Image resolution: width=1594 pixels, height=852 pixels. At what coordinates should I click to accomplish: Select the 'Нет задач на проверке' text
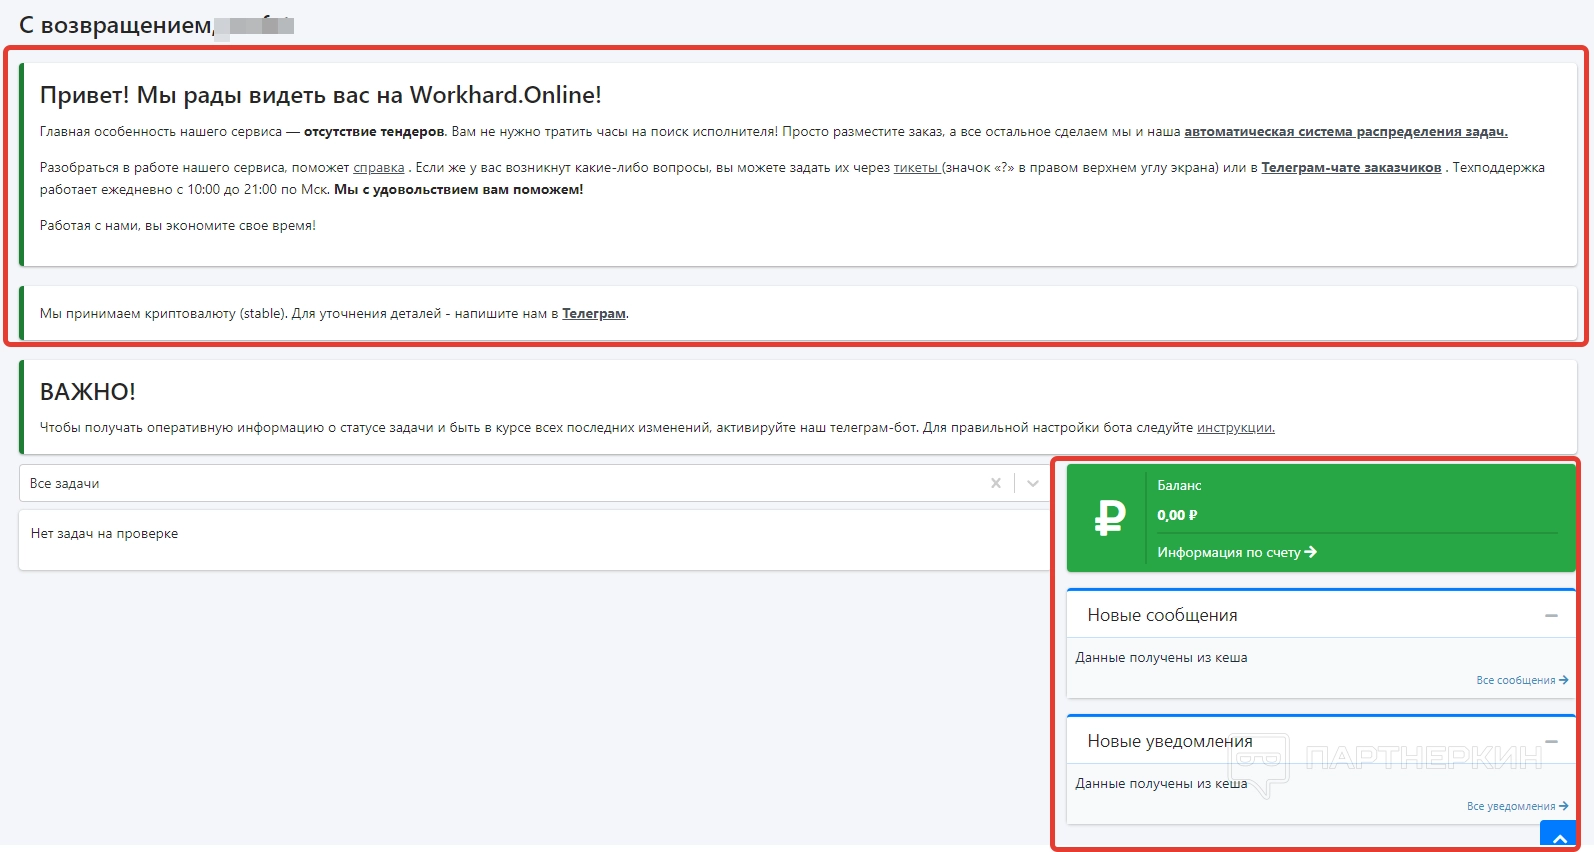(x=104, y=533)
